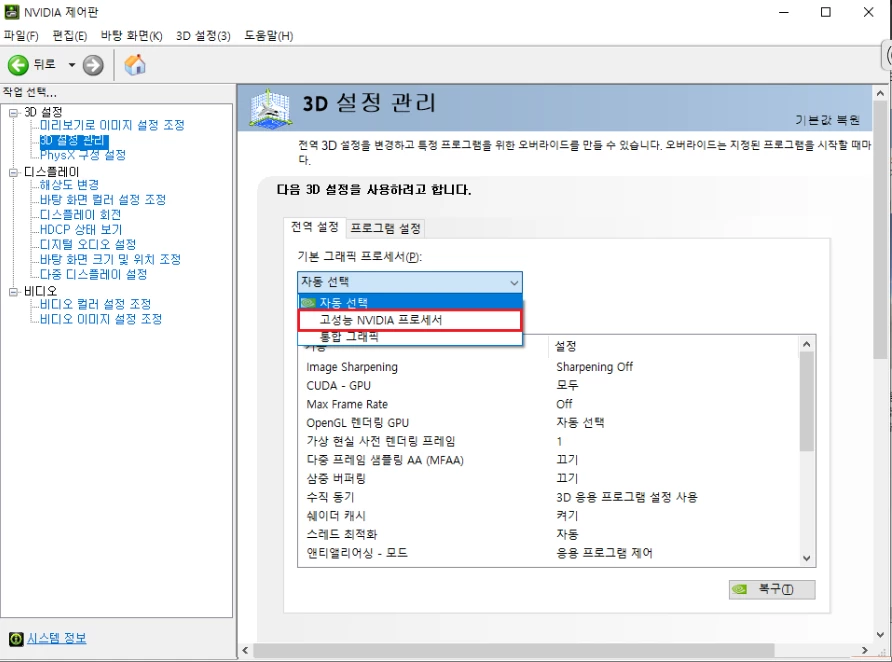Open 디지털 오디오 설정 page

point(88,245)
